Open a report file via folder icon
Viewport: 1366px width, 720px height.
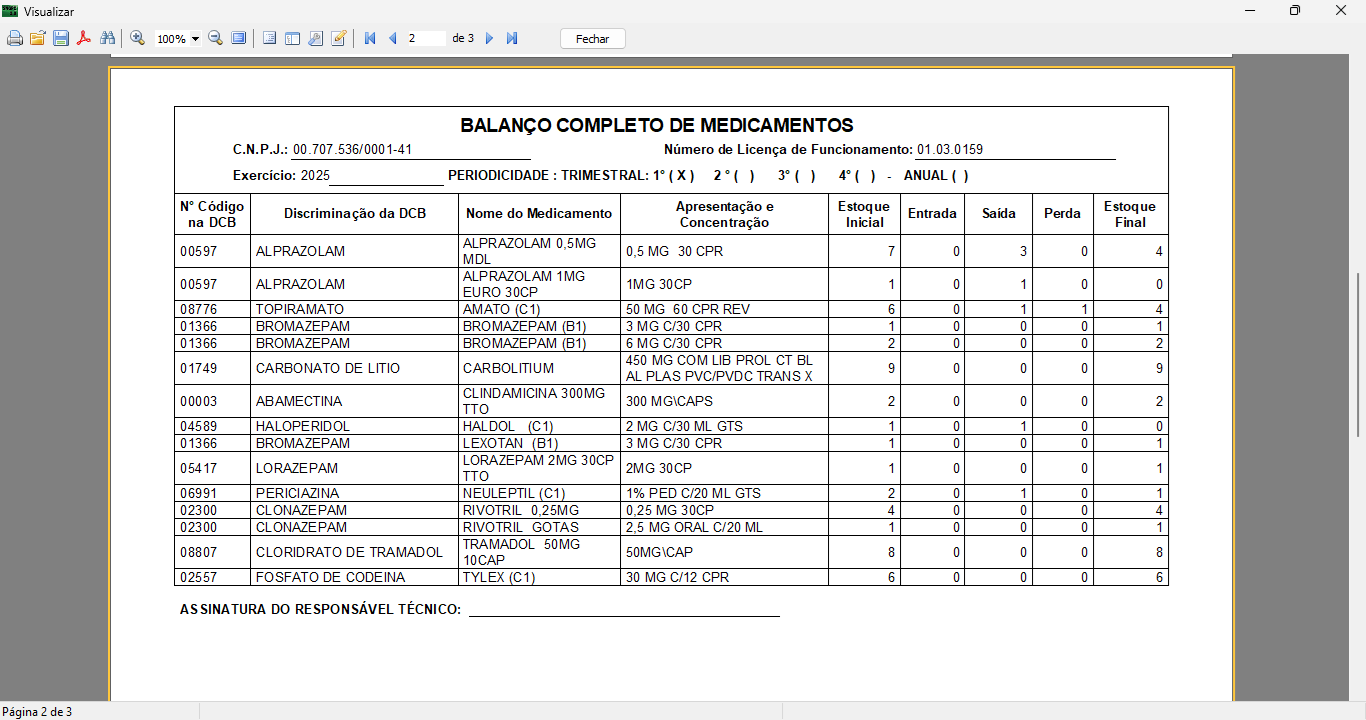38,39
